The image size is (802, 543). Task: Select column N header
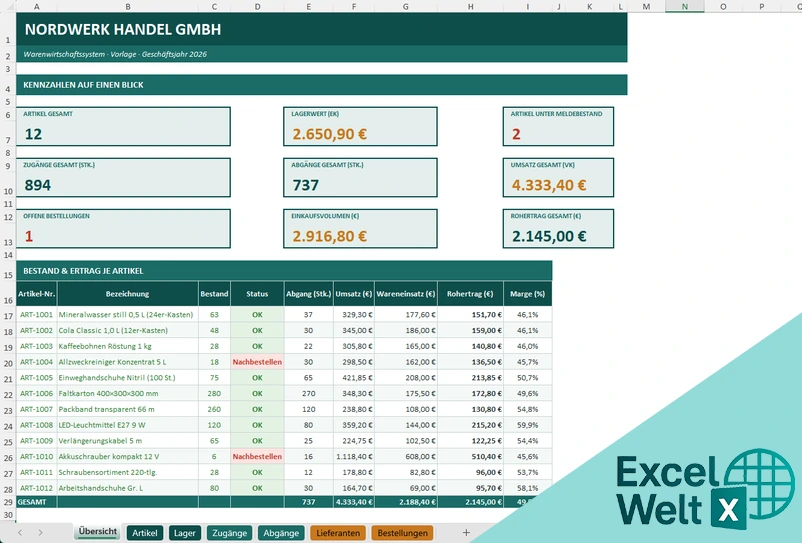click(x=684, y=6)
